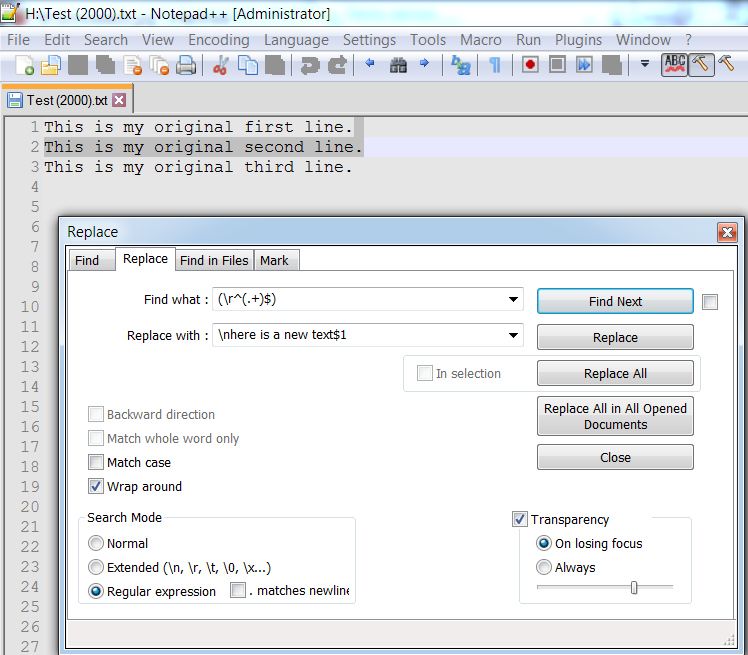Click the Stop recording square icon
Image resolution: width=748 pixels, height=655 pixels.
[x=557, y=64]
